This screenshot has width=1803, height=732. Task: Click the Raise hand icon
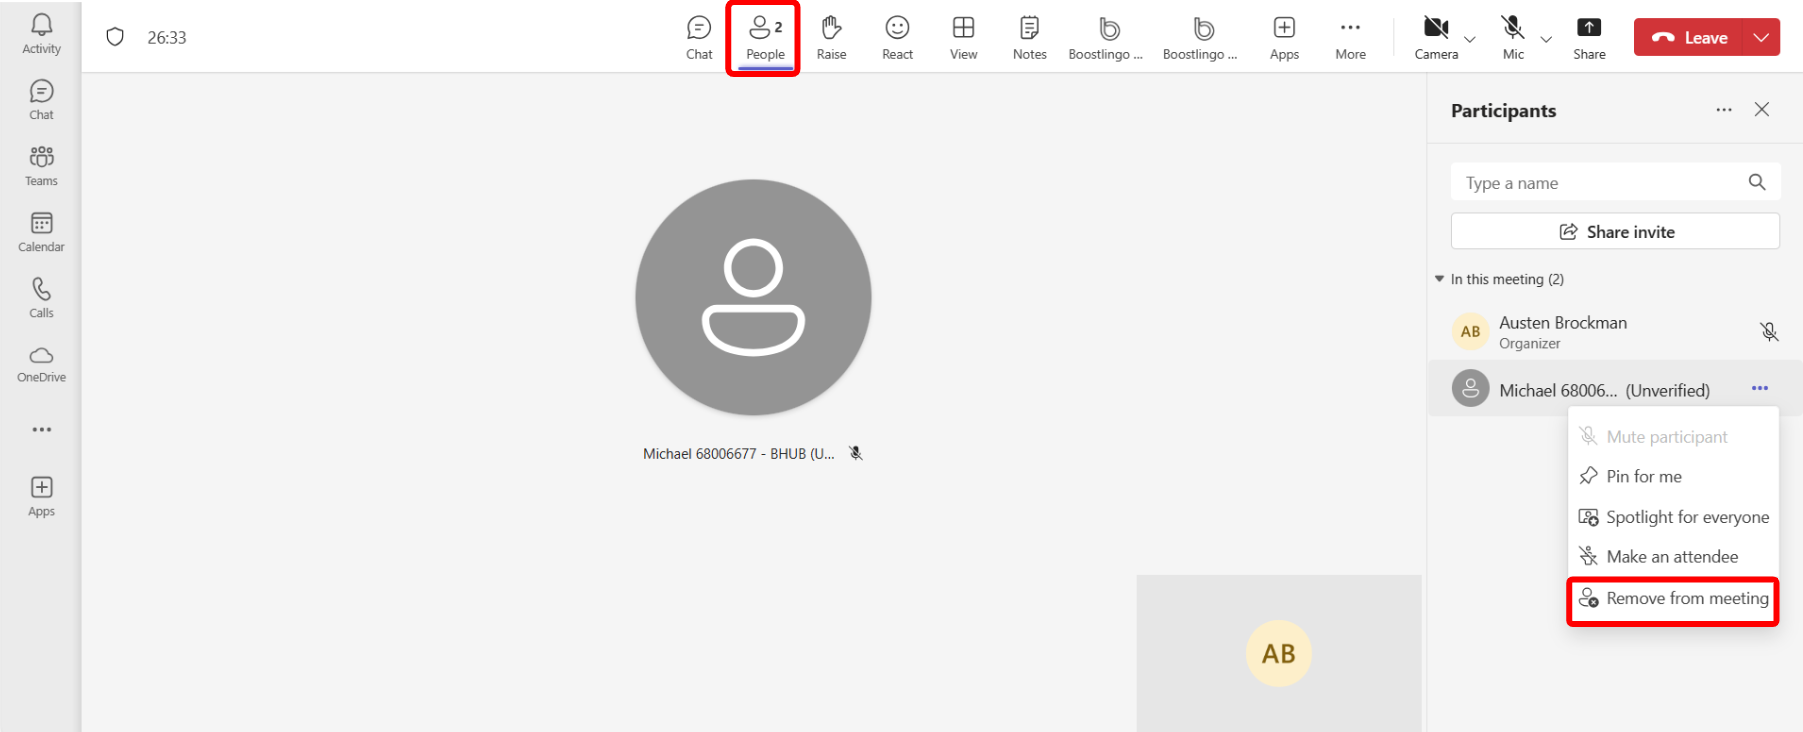pyautogui.click(x=831, y=38)
